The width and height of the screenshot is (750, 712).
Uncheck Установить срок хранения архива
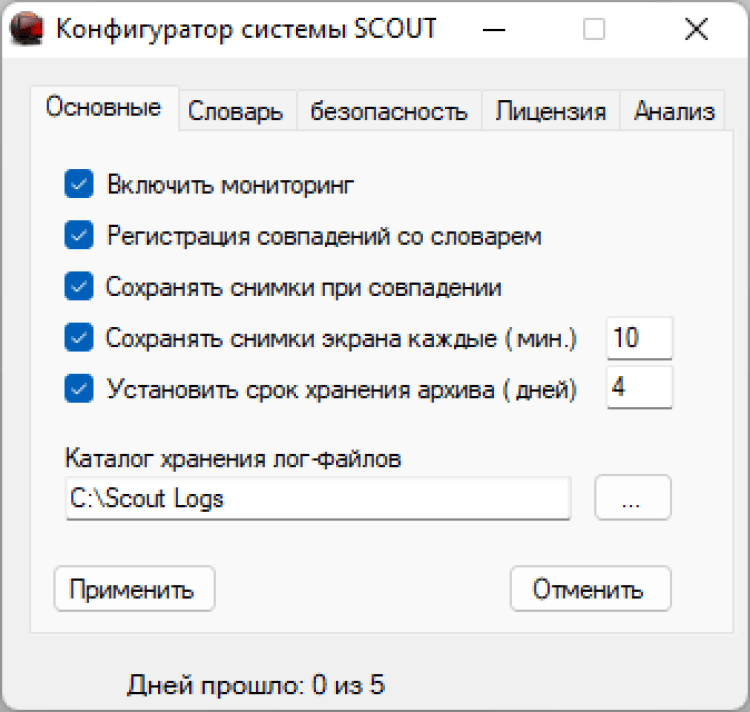click(78, 389)
